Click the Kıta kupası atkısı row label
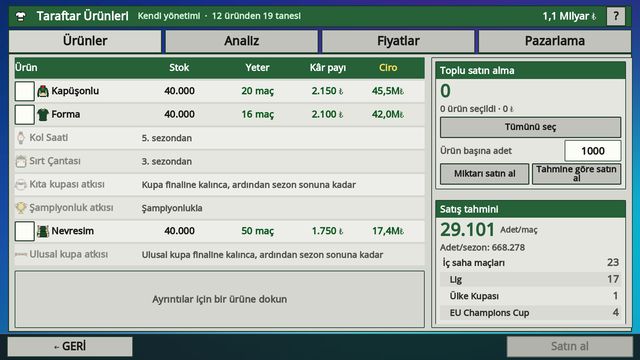This screenshot has height=360, width=640. pos(67,184)
